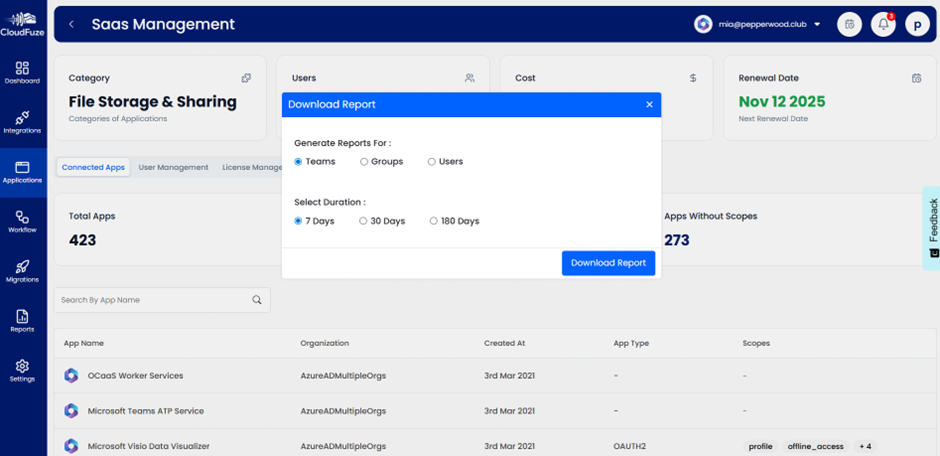940x456 pixels.
Task: Click the account logo beside mia@pepperwood.club
Action: coord(703,25)
